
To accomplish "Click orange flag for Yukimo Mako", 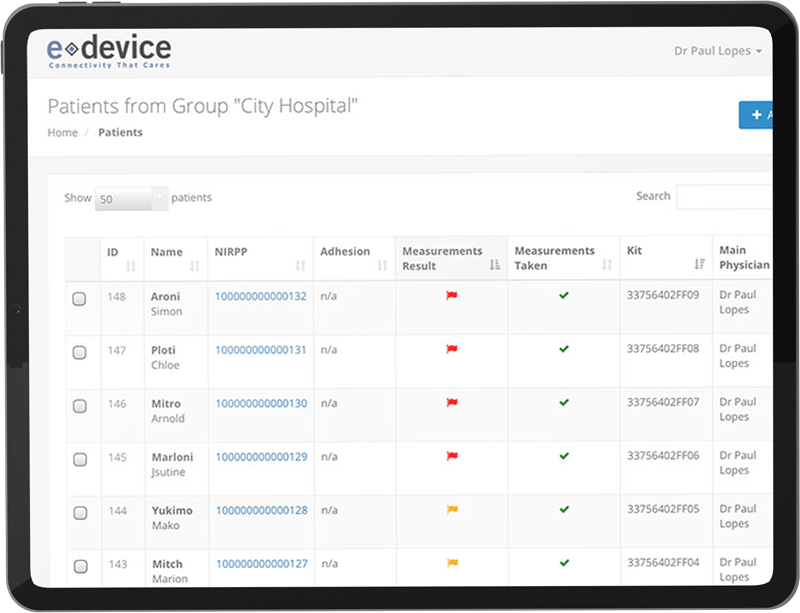I will click(452, 509).
